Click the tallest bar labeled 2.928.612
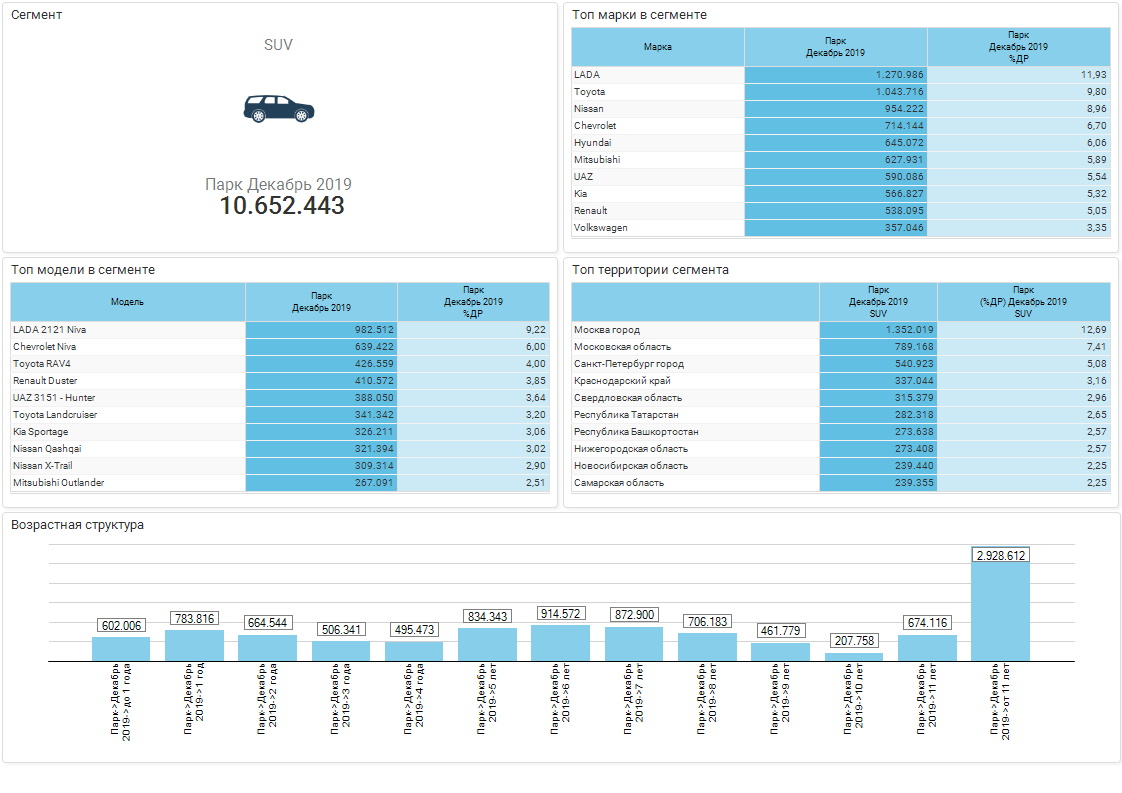This screenshot has width=1122, height=793. pyautogui.click(x=1001, y=612)
